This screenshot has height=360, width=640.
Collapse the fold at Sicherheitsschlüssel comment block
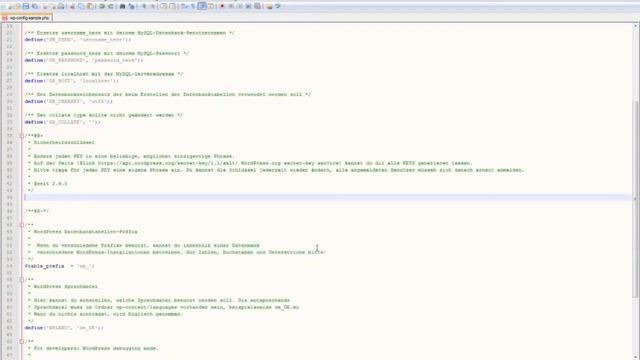tap(22, 136)
